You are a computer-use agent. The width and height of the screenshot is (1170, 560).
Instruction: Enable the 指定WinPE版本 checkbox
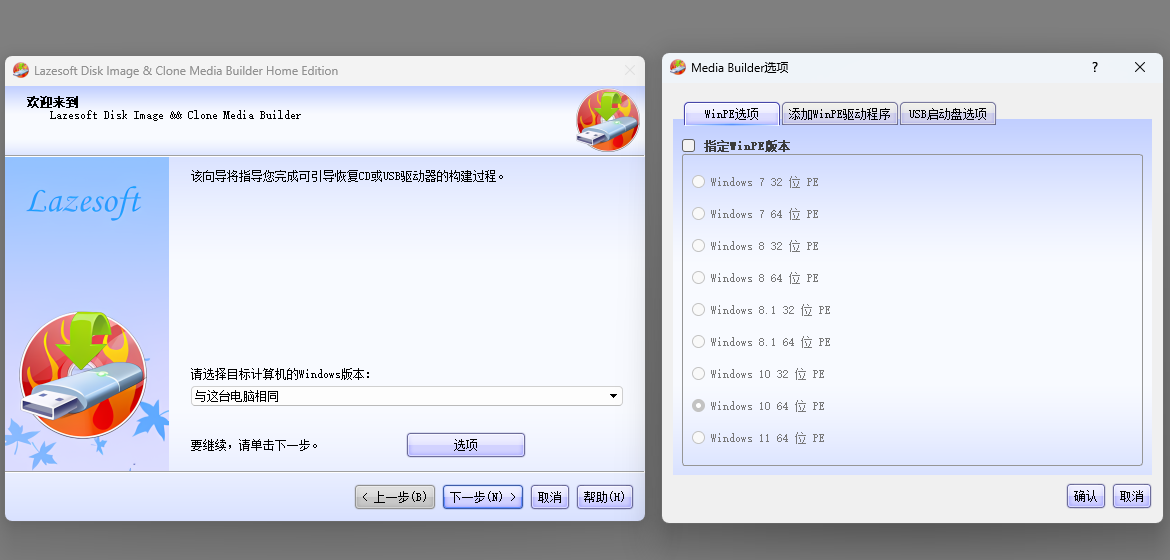tap(689, 146)
